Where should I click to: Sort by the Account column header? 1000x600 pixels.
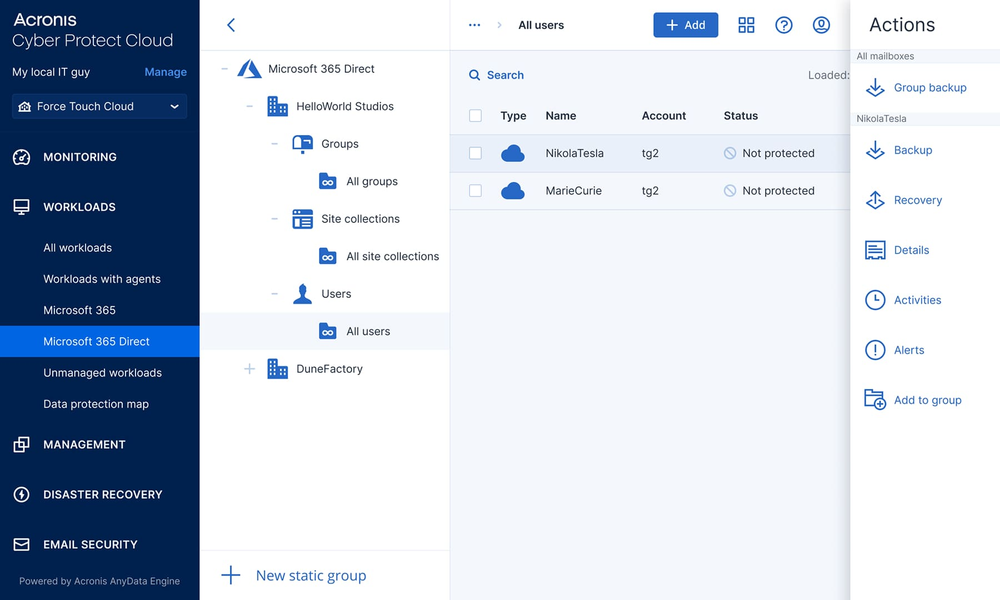tap(664, 115)
